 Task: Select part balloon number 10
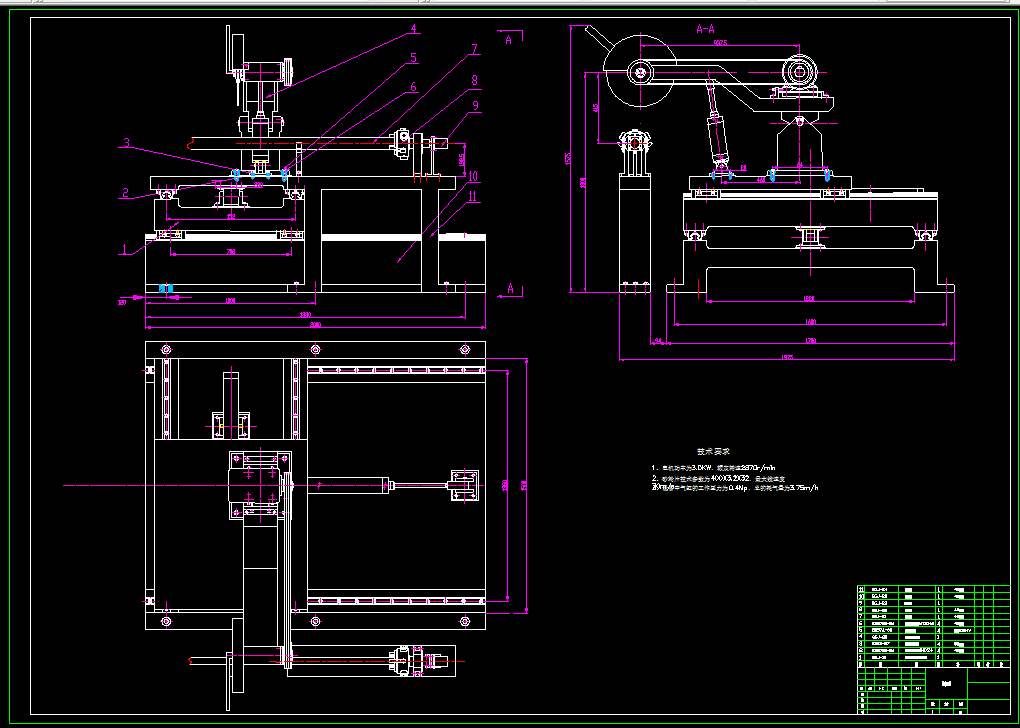click(473, 177)
